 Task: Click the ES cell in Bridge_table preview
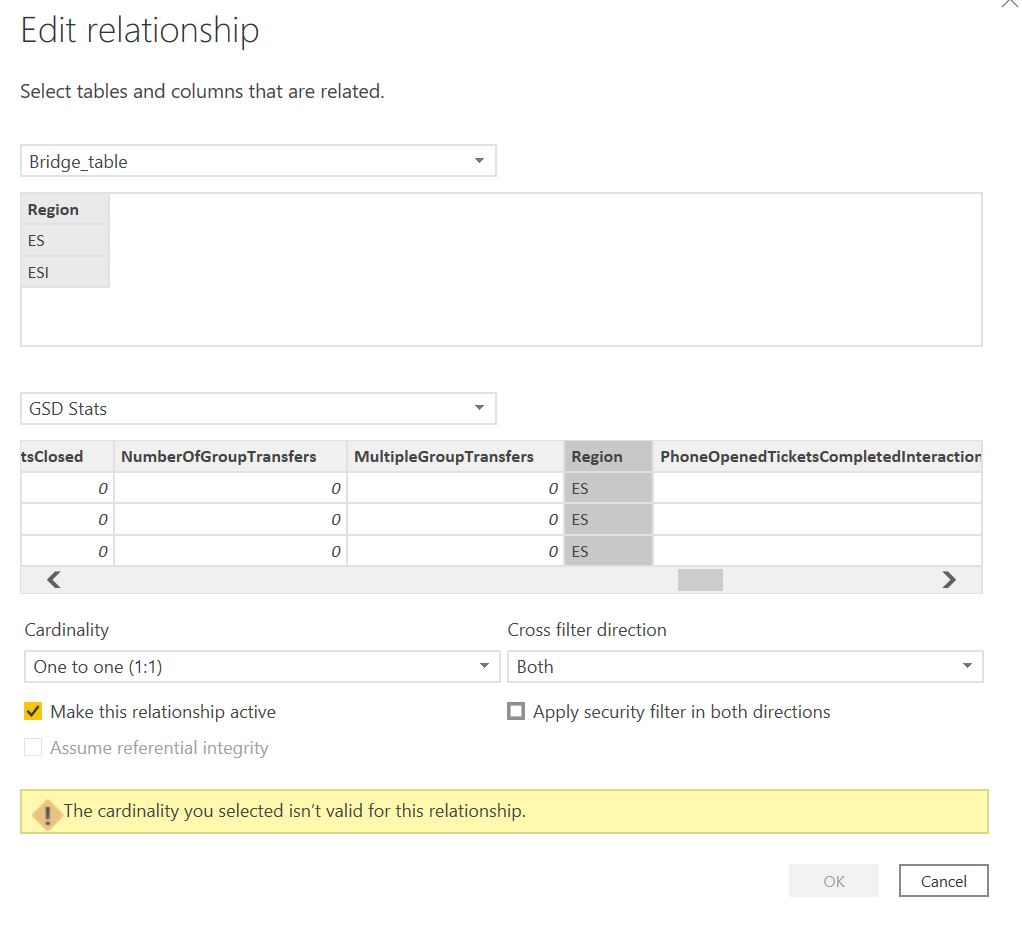pos(65,240)
